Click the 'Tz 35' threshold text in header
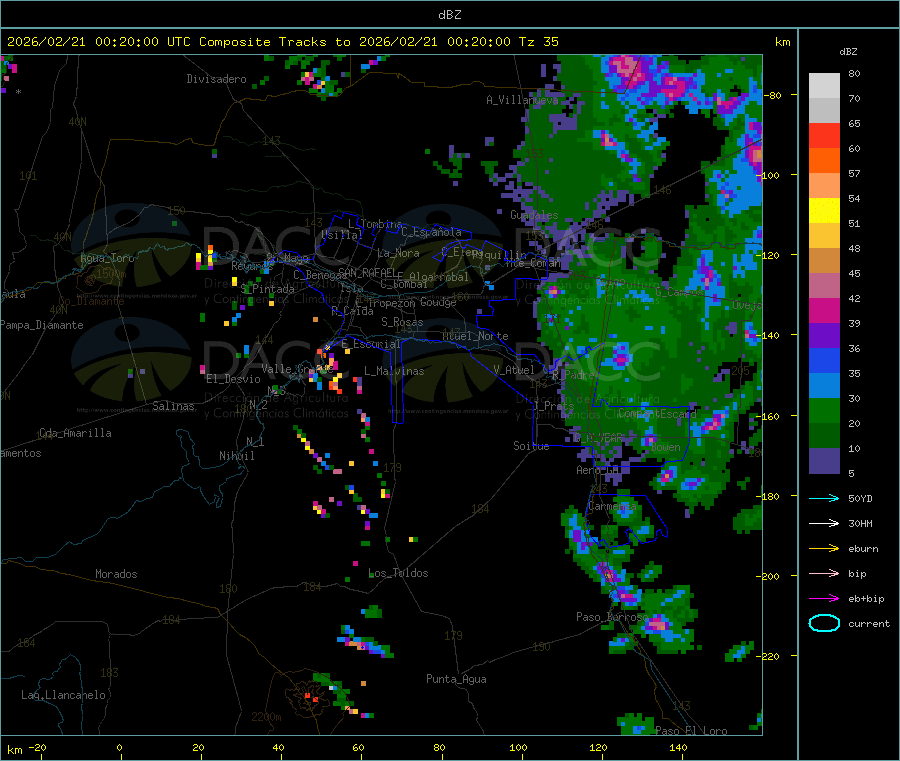The image size is (900, 761). coord(538,42)
